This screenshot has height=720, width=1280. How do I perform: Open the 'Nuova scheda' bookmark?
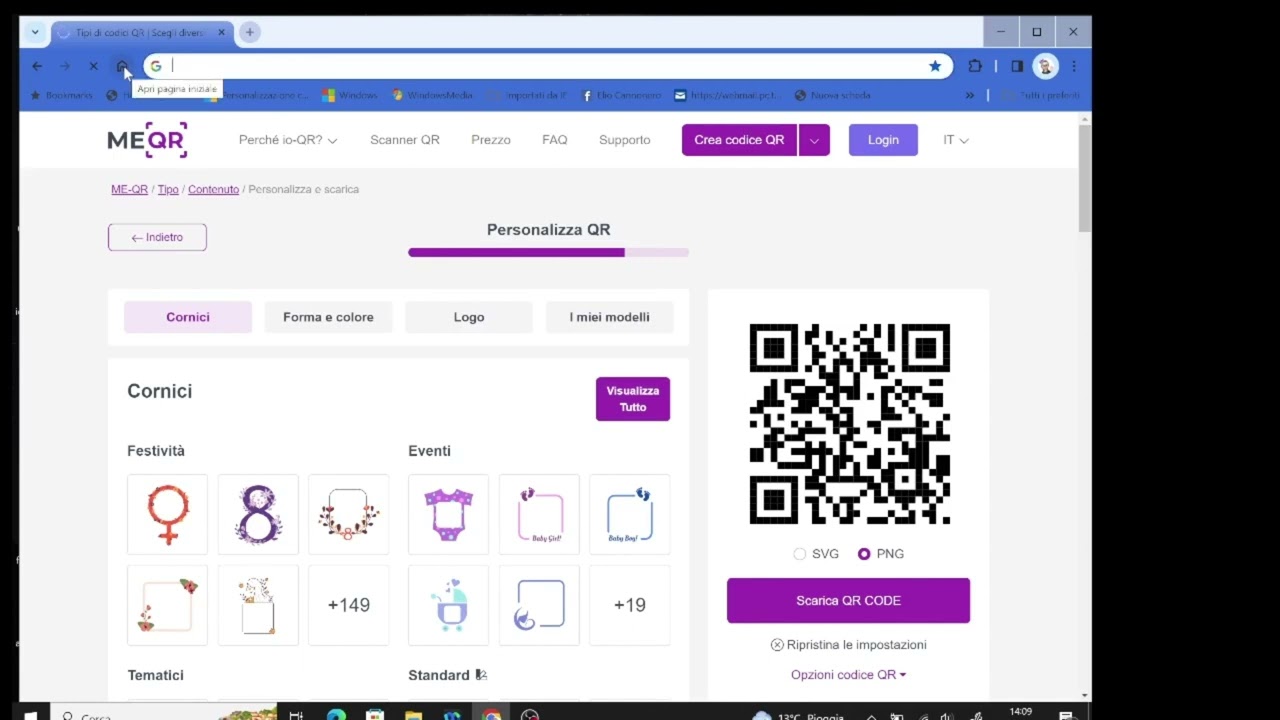[x=833, y=95]
